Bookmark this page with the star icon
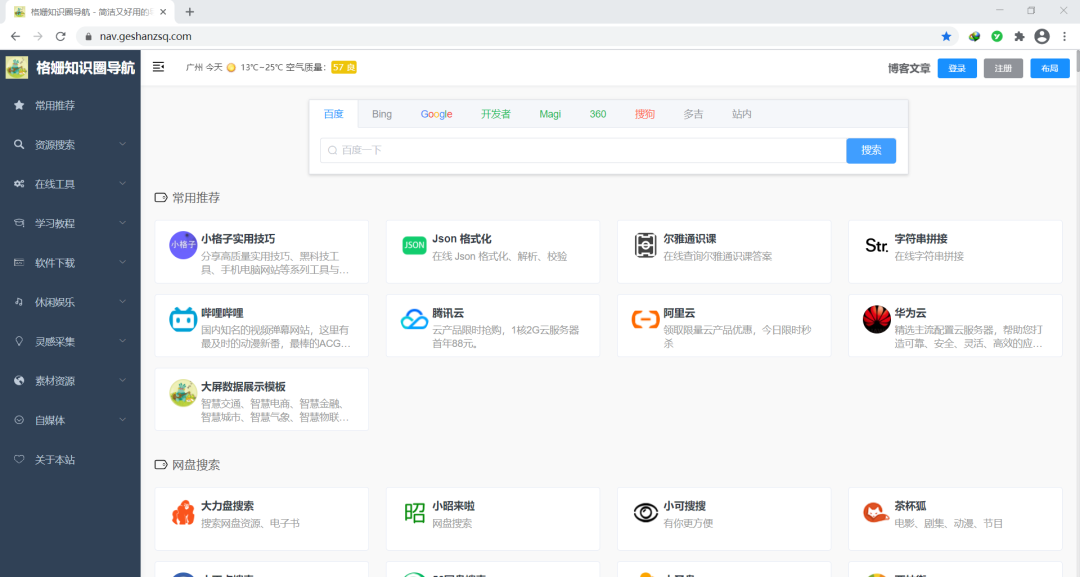This screenshot has width=1080, height=577. coord(946,36)
